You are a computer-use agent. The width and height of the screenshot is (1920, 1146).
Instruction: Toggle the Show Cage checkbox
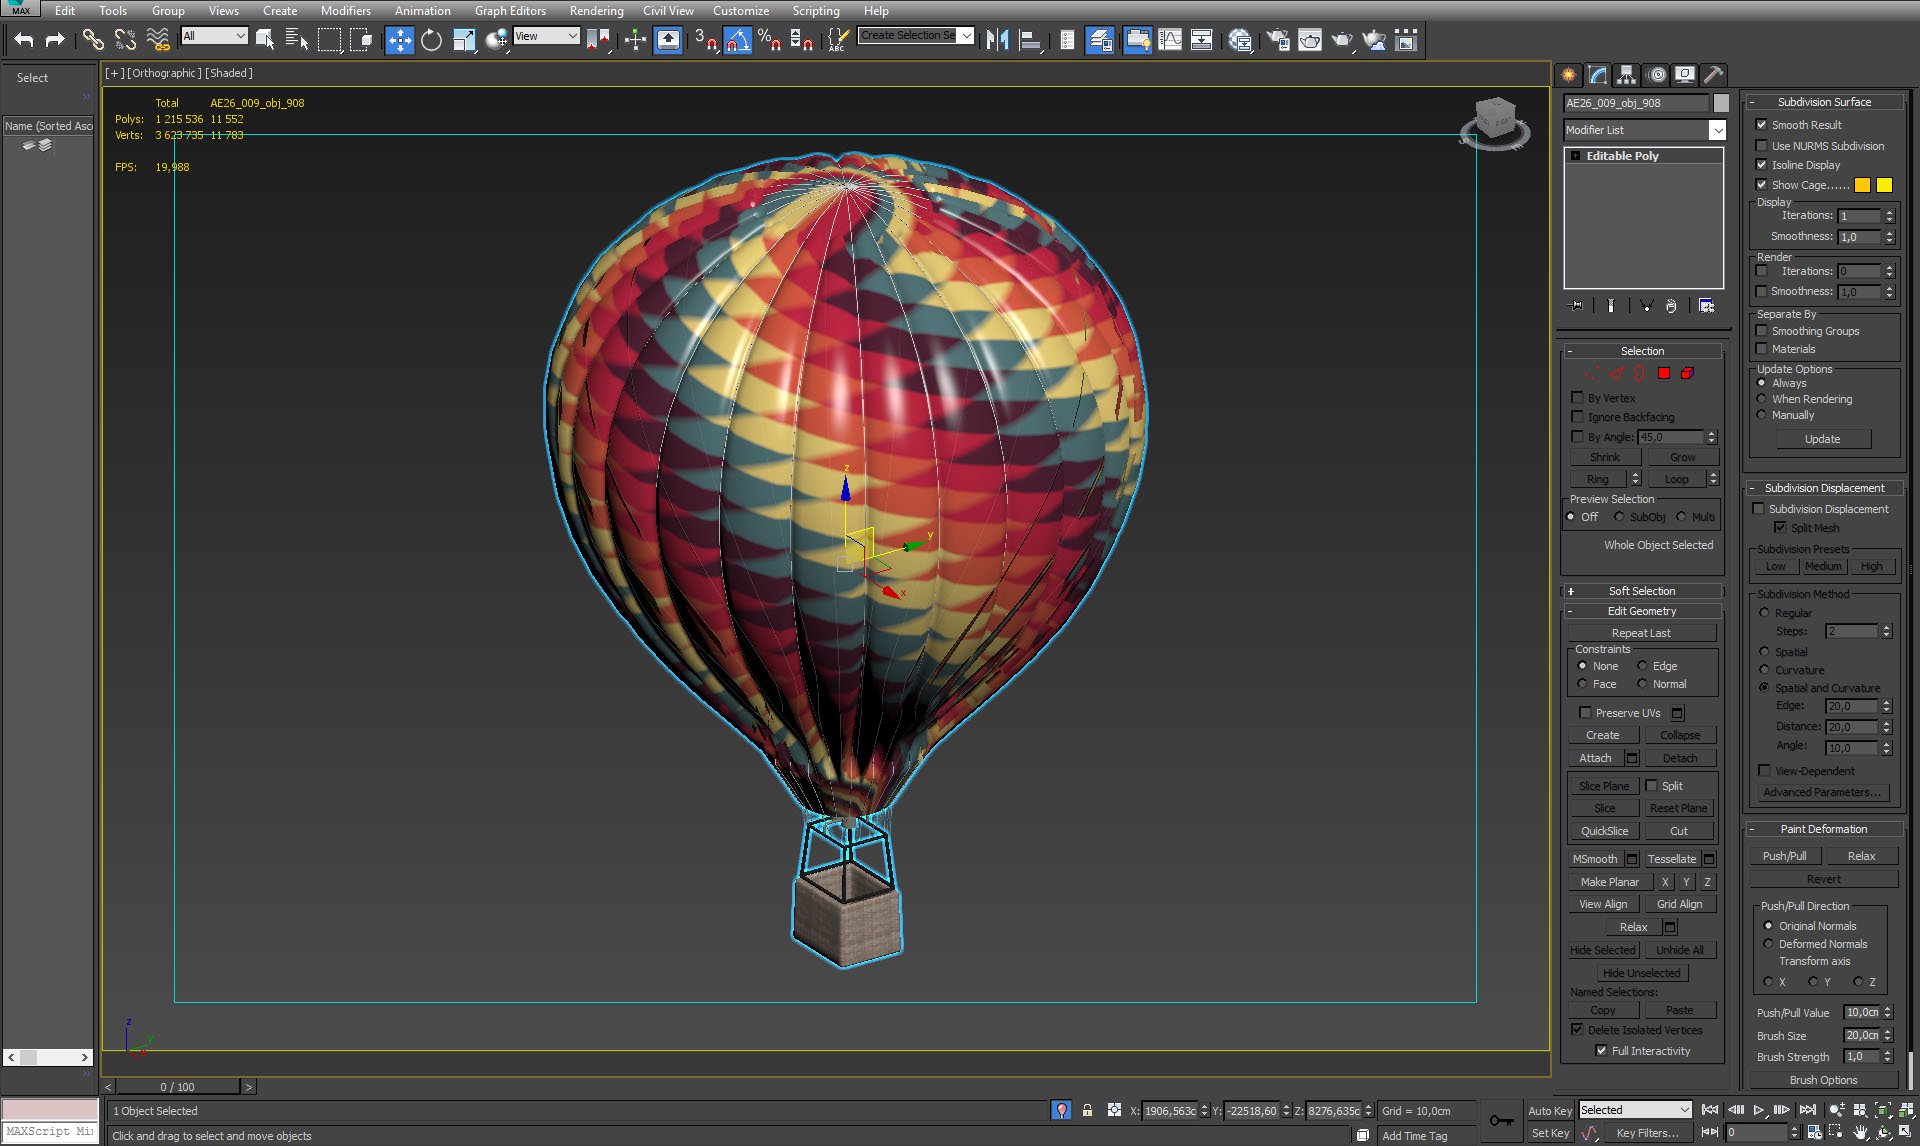click(1762, 185)
